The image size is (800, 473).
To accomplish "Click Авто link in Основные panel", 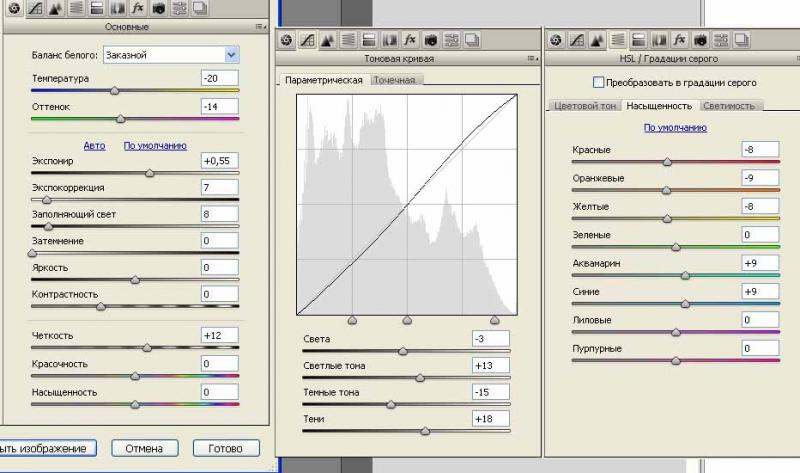I will click(x=94, y=145).
